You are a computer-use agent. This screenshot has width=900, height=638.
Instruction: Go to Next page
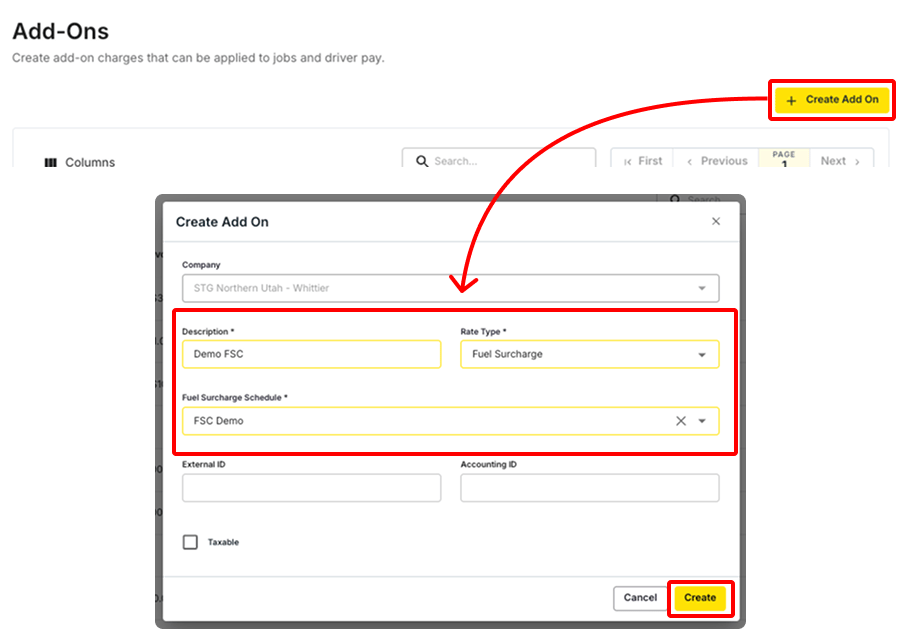841,161
